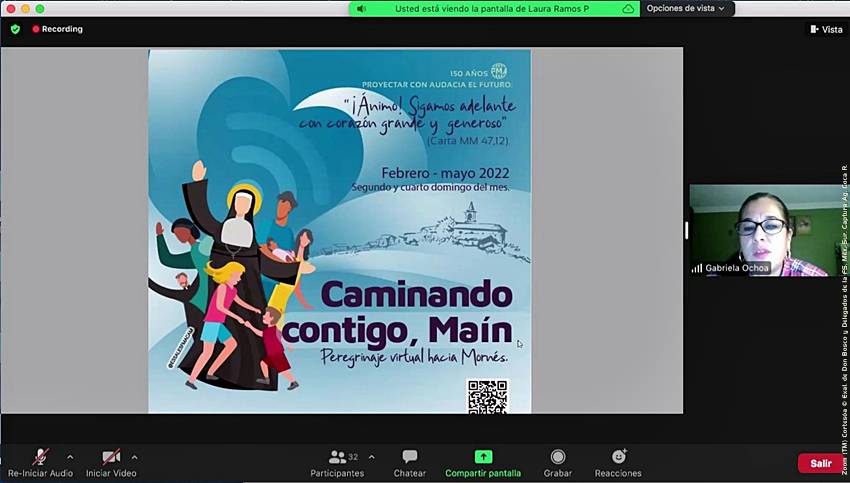The width and height of the screenshot is (850, 483).
Task: Open the Reacciones emoji menu
Action: (618, 457)
